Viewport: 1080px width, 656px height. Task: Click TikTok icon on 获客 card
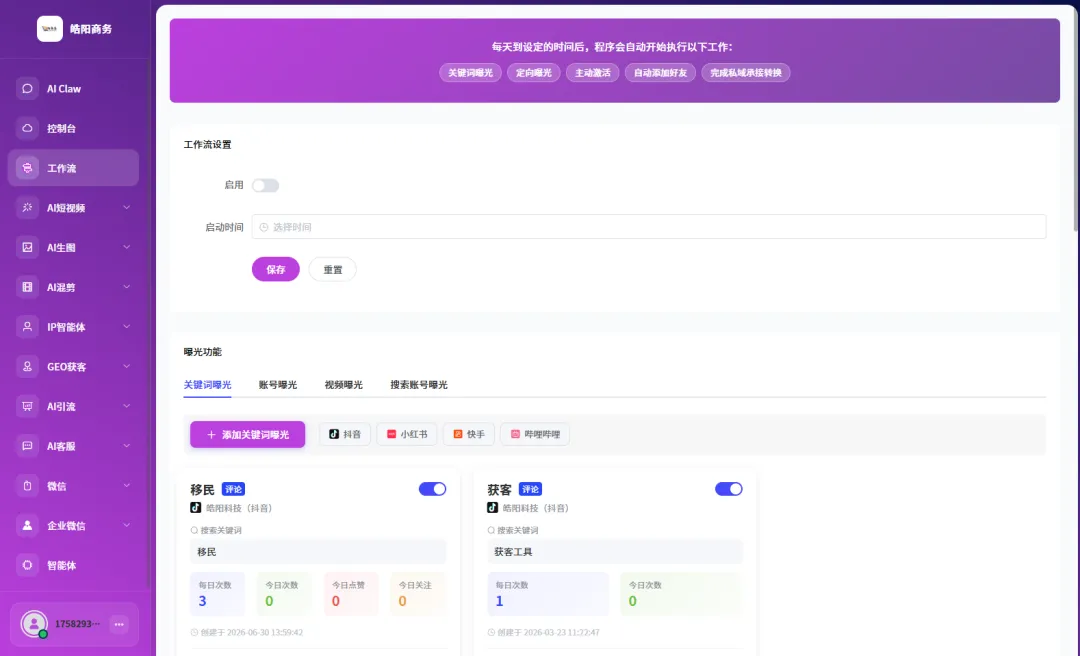click(492, 508)
